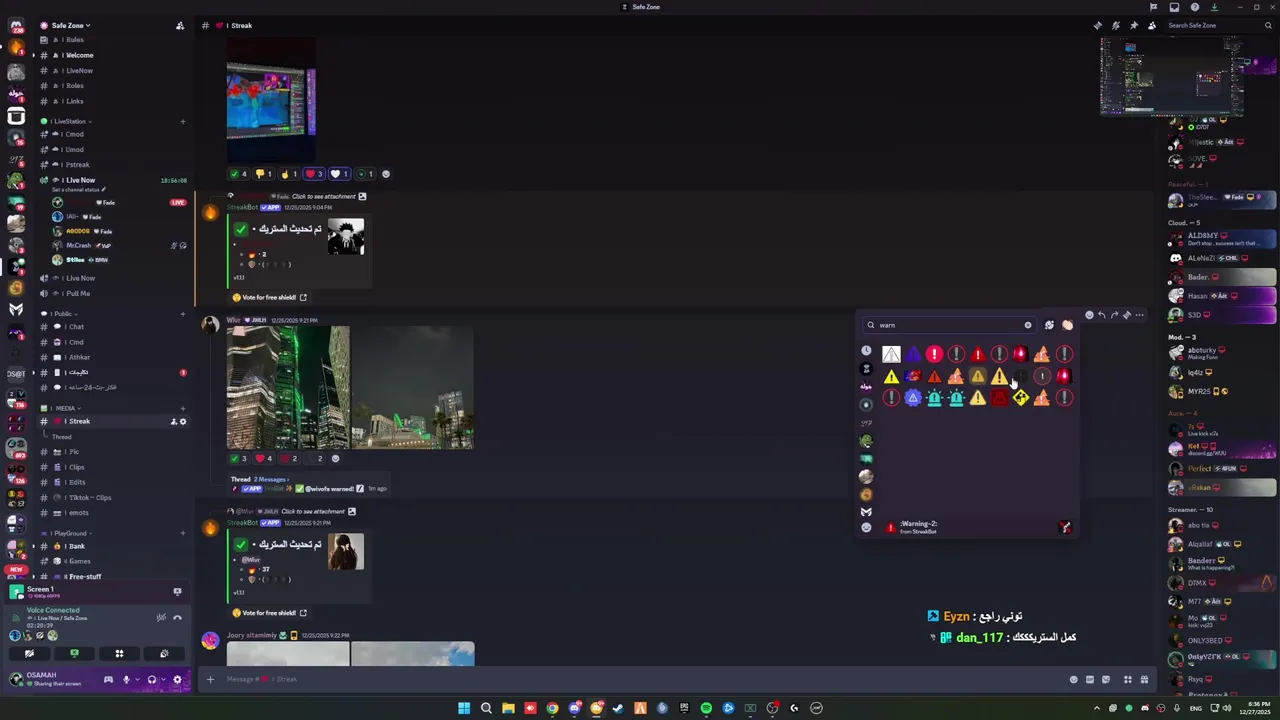The height and width of the screenshot is (720, 1280).
Task: Click the second Vote for free shield link
Action: 270,613
